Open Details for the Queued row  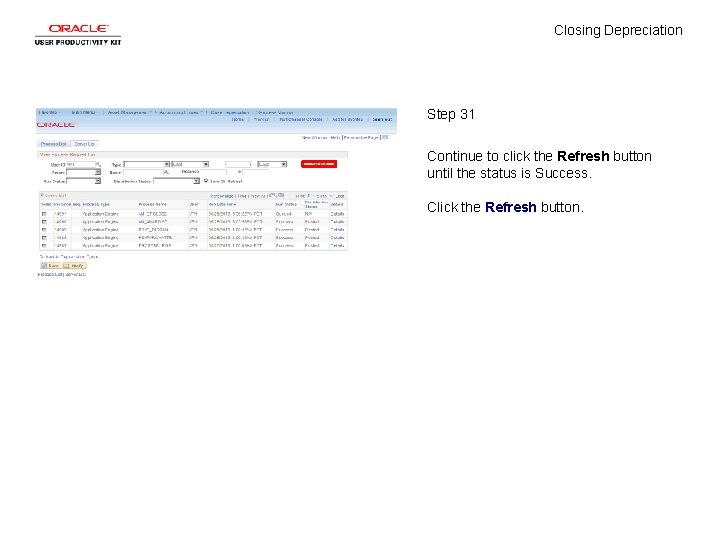(337, 214)
